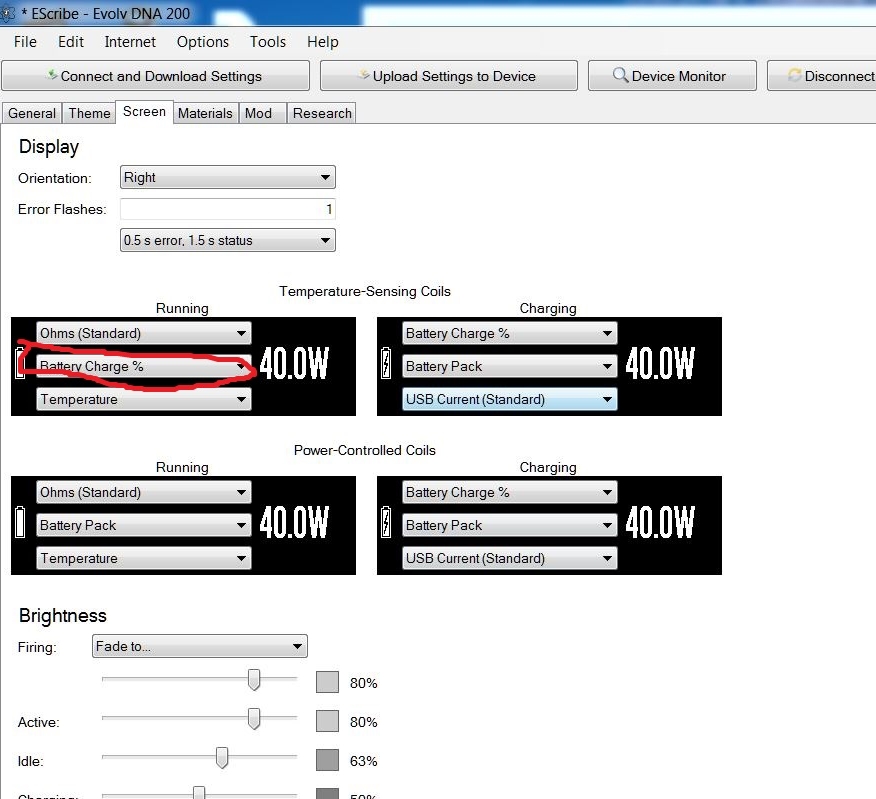Viewport: 876px width, 799px height.
Task: Open USB Current dropdown in Temperature-Sensing Charging
Action: point(510,400)
